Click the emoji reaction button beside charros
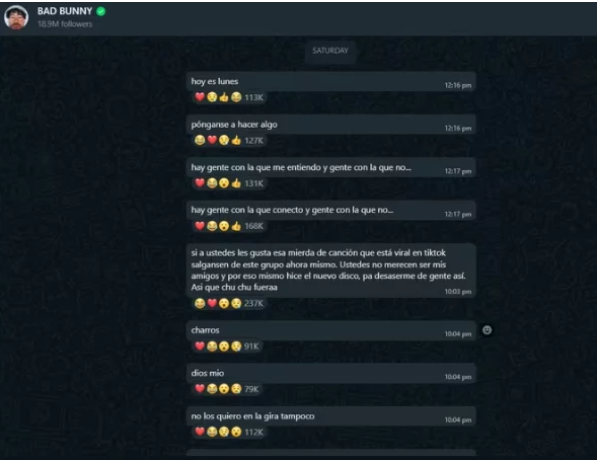 pos(487,330)
